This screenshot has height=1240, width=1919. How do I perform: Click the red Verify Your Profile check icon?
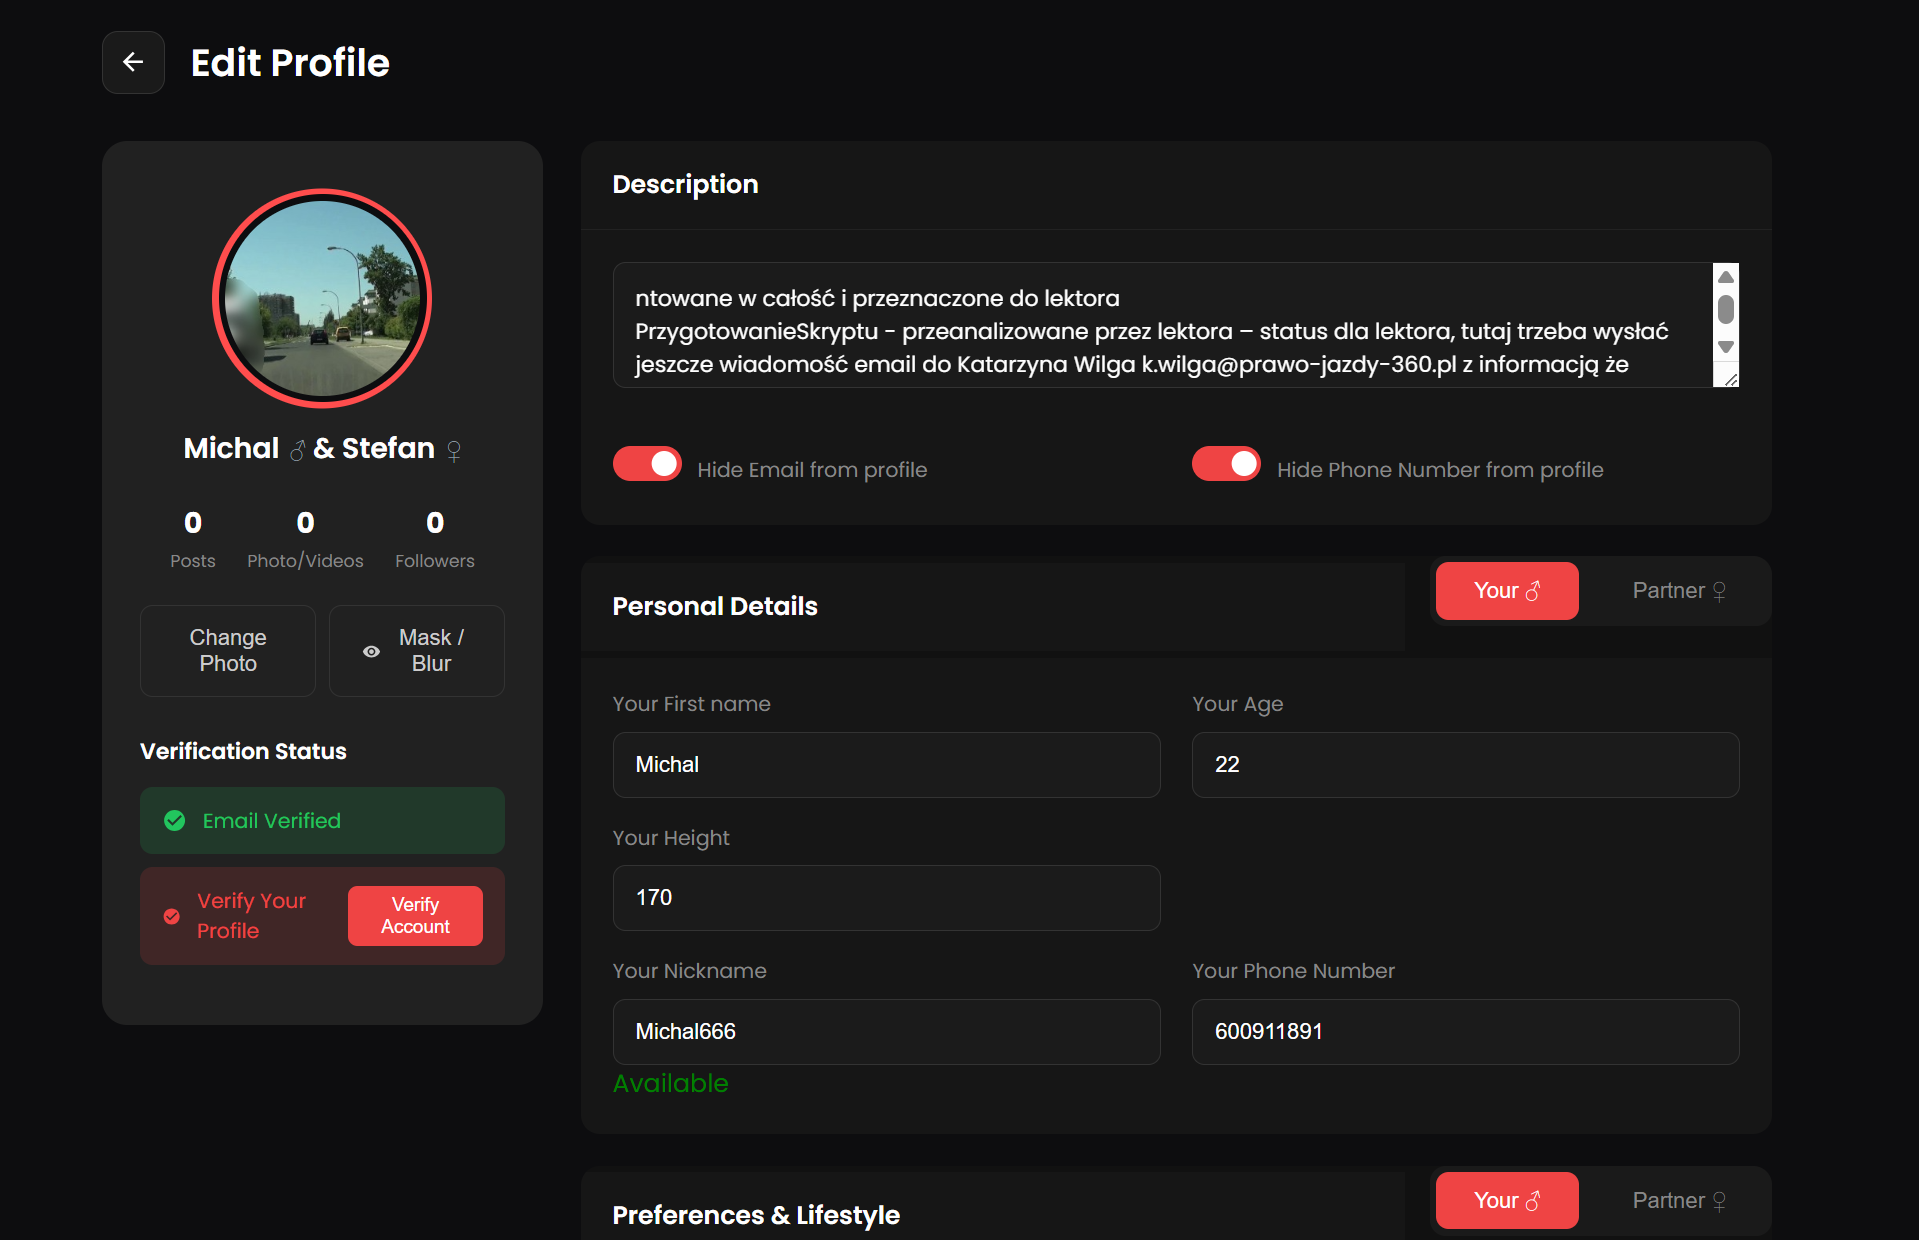pyautogui.click(x=172, y=916)
